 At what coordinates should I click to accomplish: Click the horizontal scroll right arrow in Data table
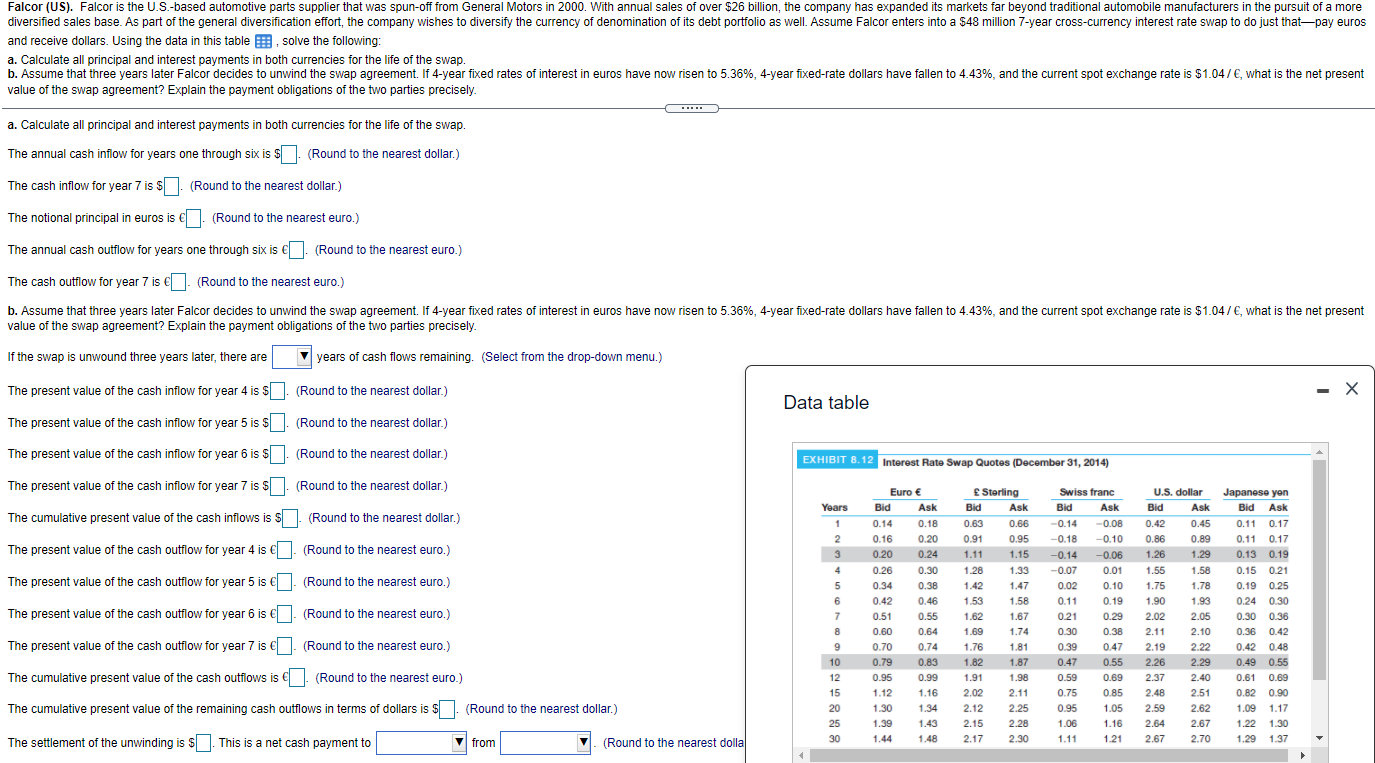pos(1304,755)
